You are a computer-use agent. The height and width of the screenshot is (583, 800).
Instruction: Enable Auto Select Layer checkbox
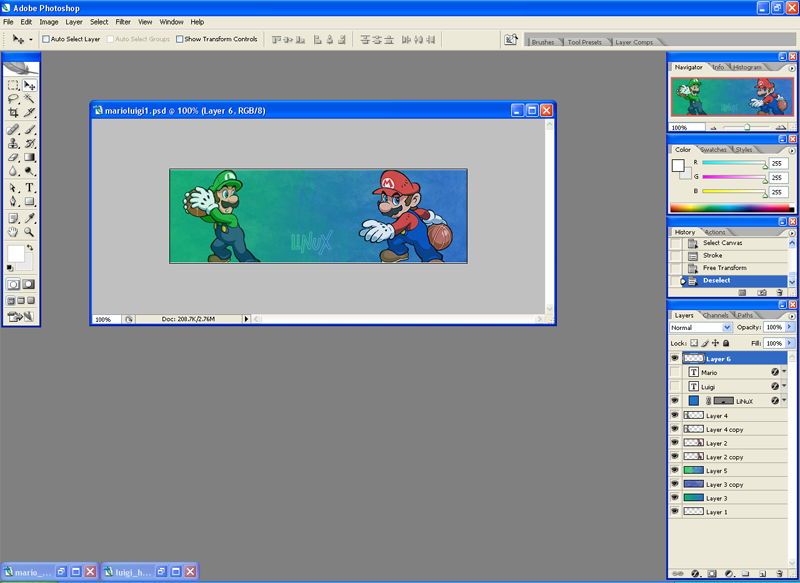point(46,40)
